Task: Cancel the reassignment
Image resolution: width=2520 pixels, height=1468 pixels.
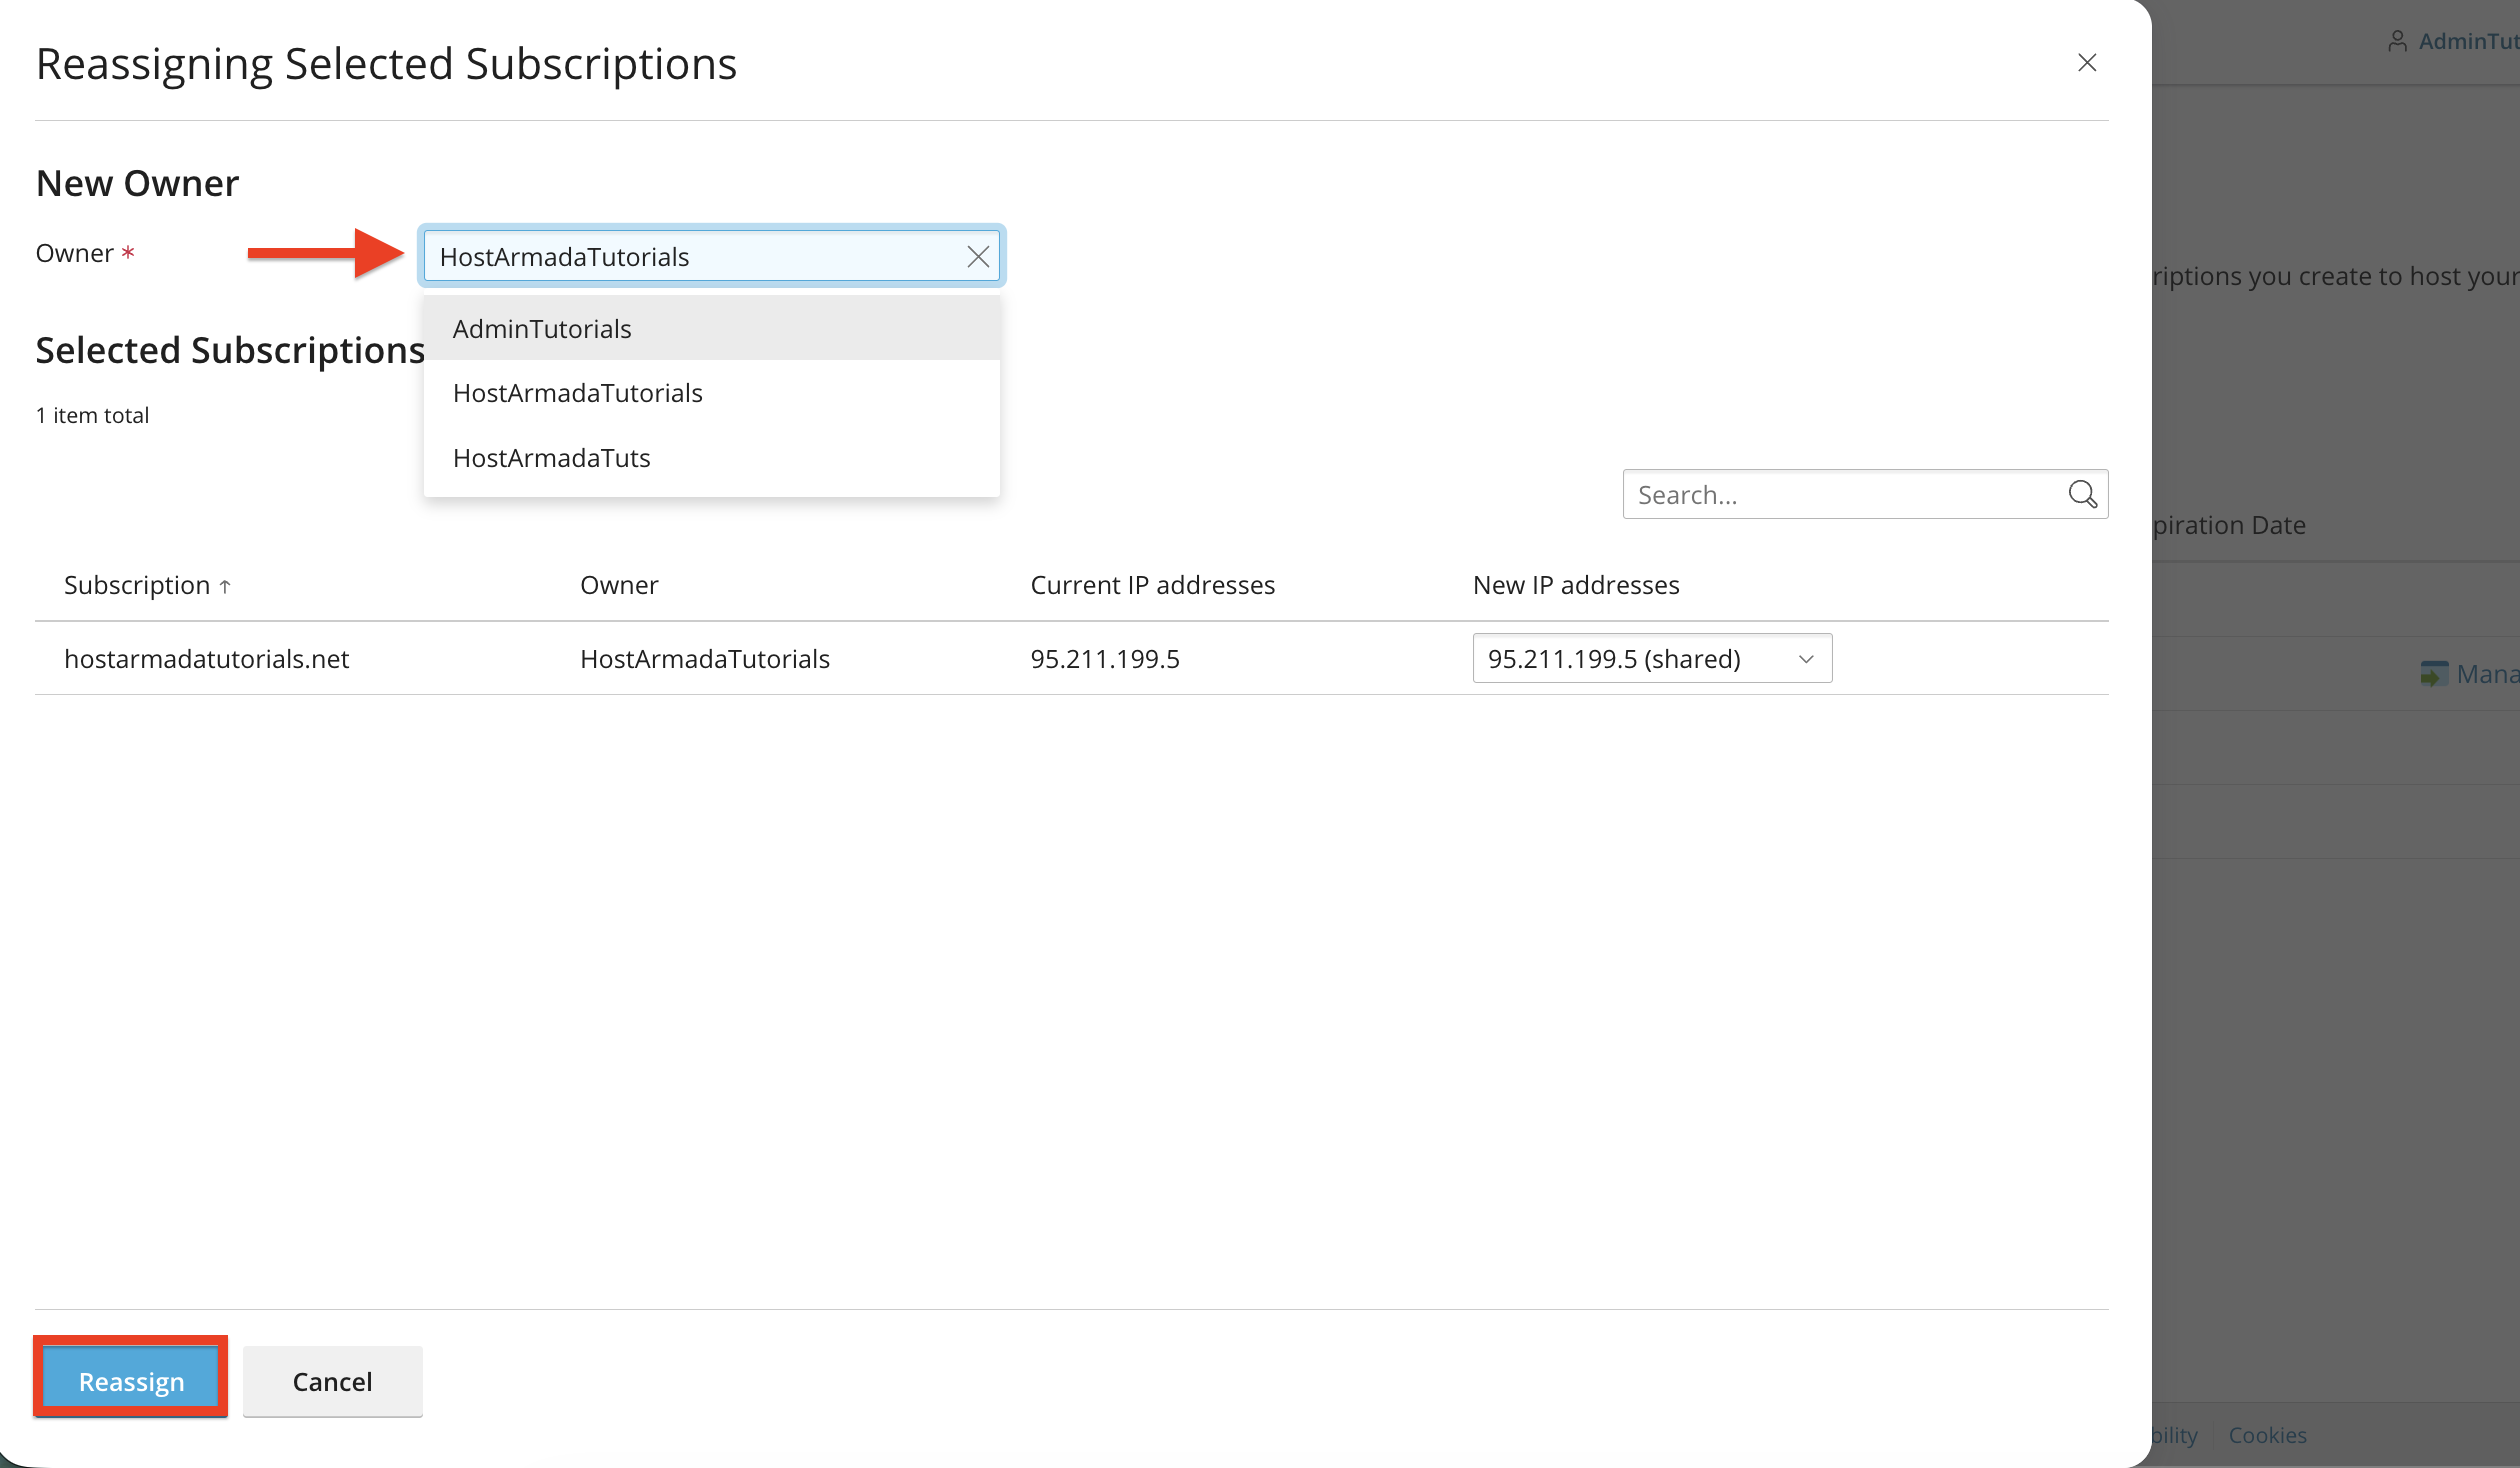Action: click(332, 1381)
